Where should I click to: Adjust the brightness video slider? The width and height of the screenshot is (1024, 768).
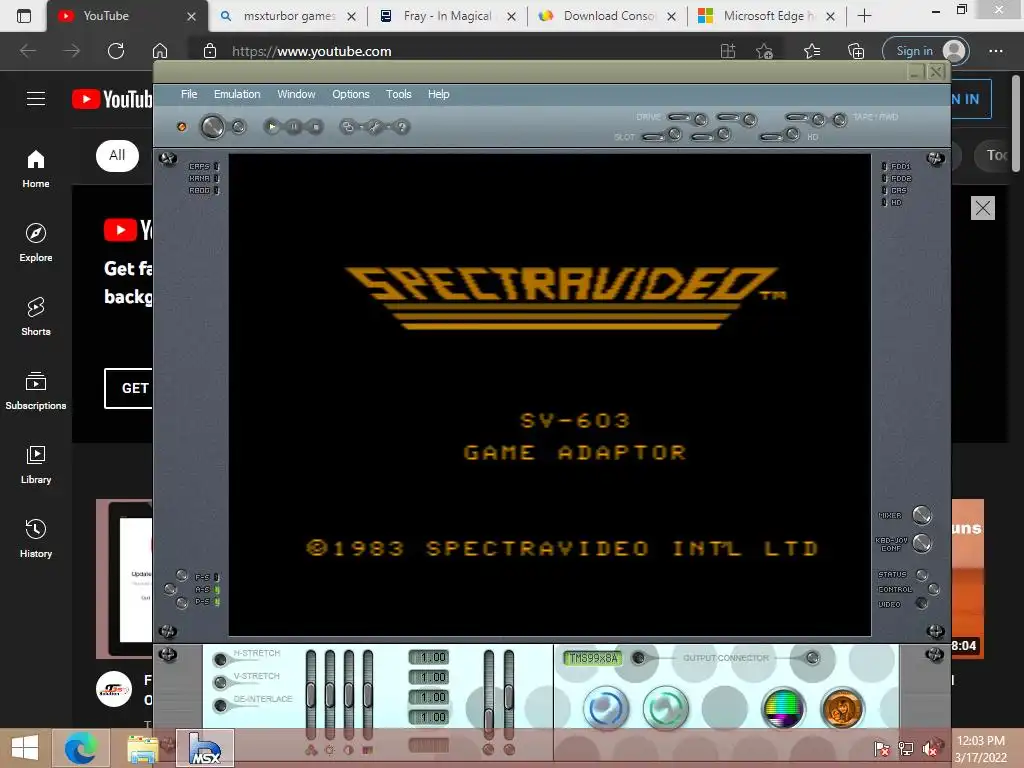(330, 694)
